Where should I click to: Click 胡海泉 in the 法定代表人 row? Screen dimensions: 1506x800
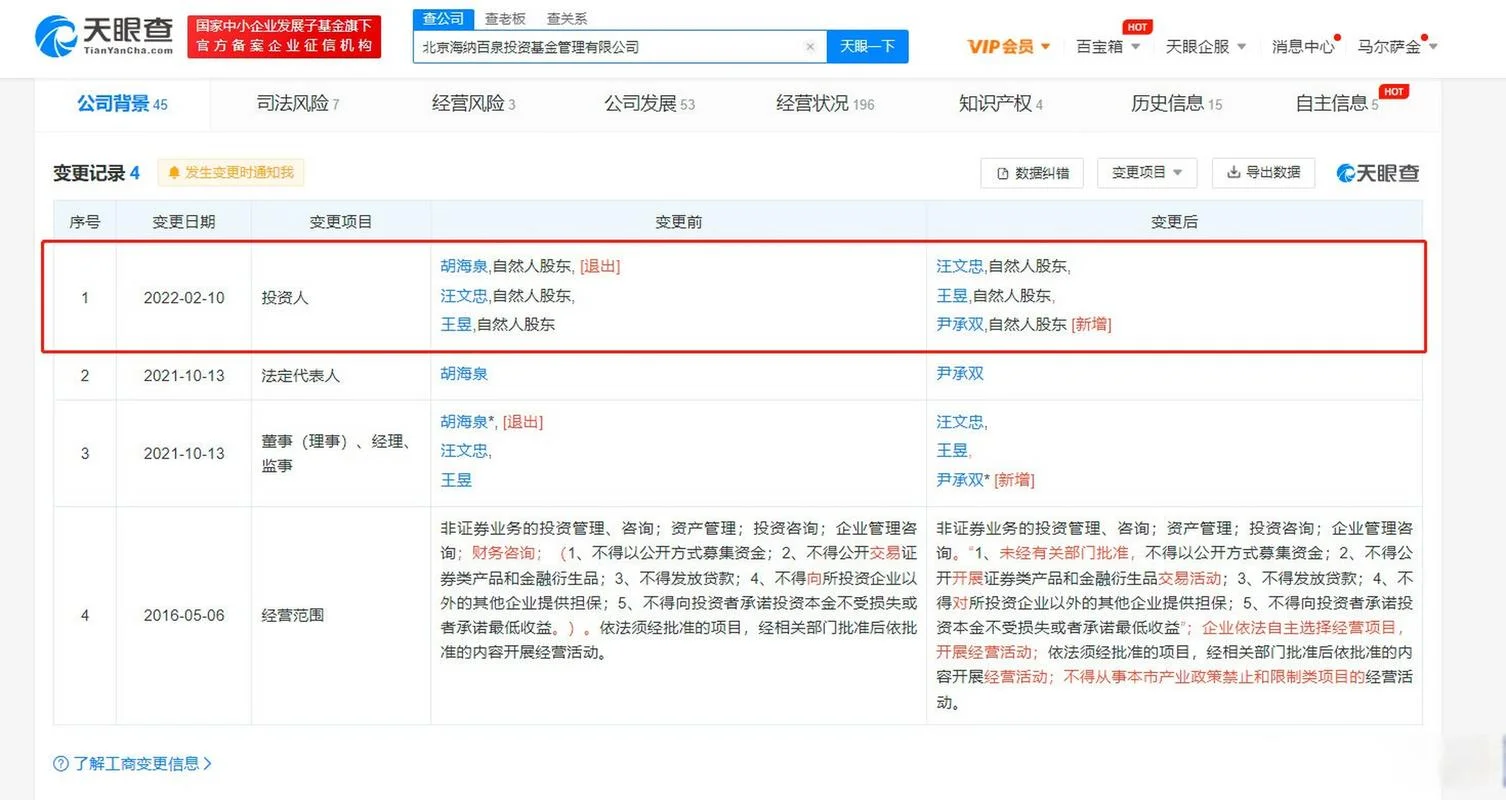pos(464,373)
